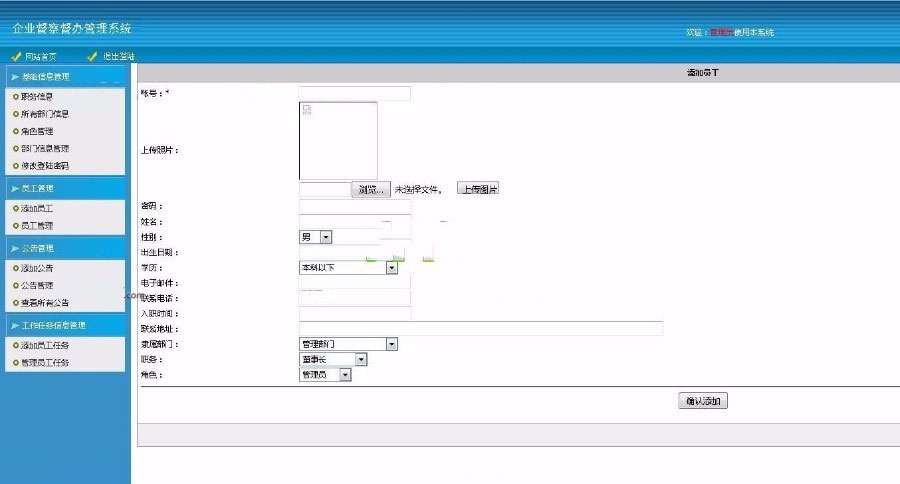The image size is (900, 484).
Task: Focus the 帐号 account input field
Action: coord(354,93)
